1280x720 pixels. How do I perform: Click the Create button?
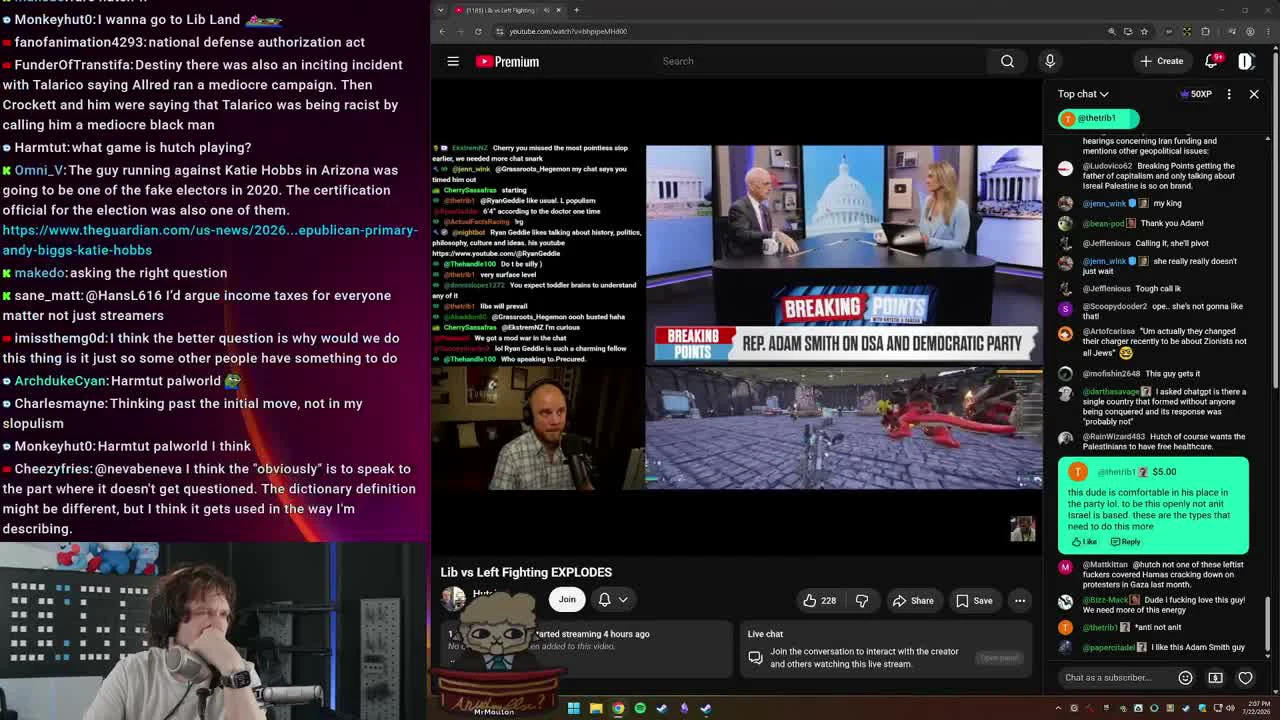pyautogui.click(x=1162, y=61)
